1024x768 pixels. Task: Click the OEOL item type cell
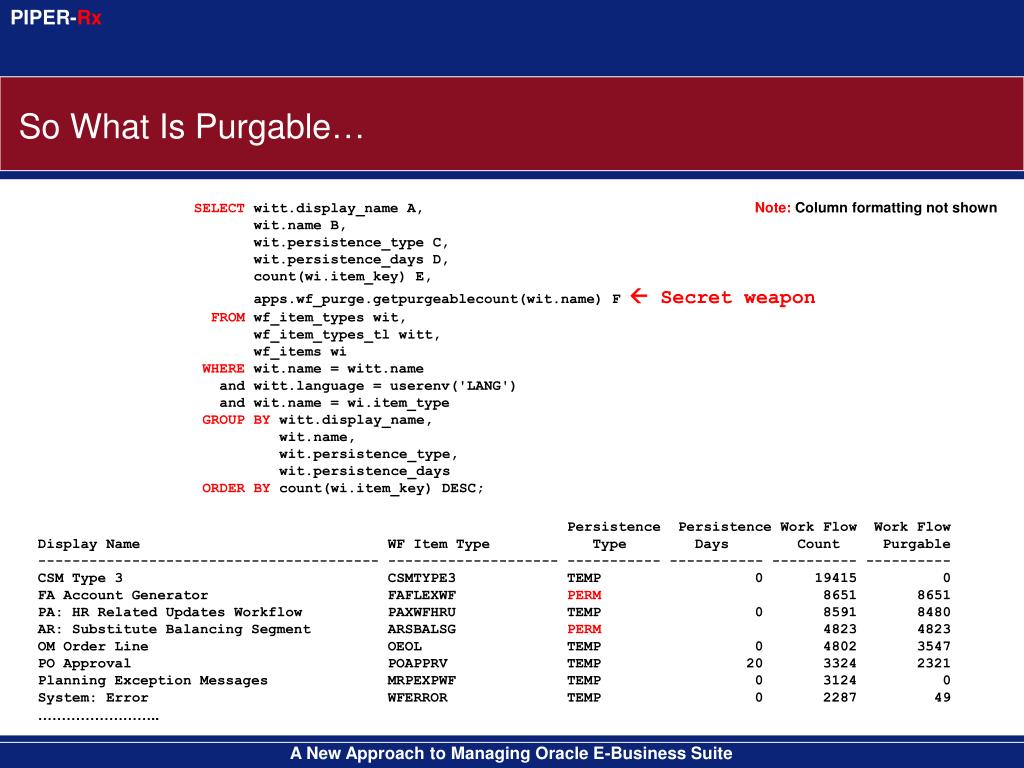404,646
